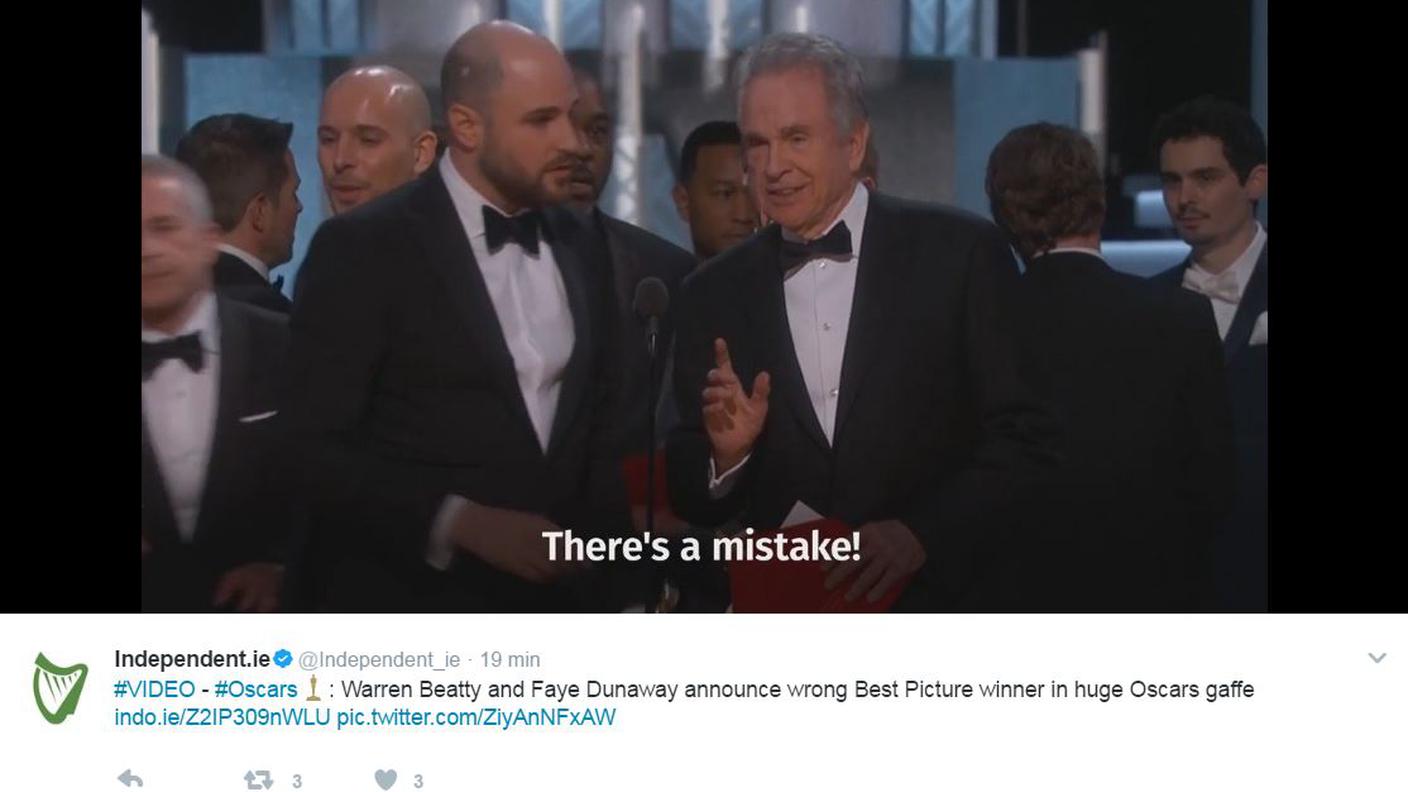This screenshot has width=1408, height=792.
Task: Click the retweet count number
Action: point(297,782)
